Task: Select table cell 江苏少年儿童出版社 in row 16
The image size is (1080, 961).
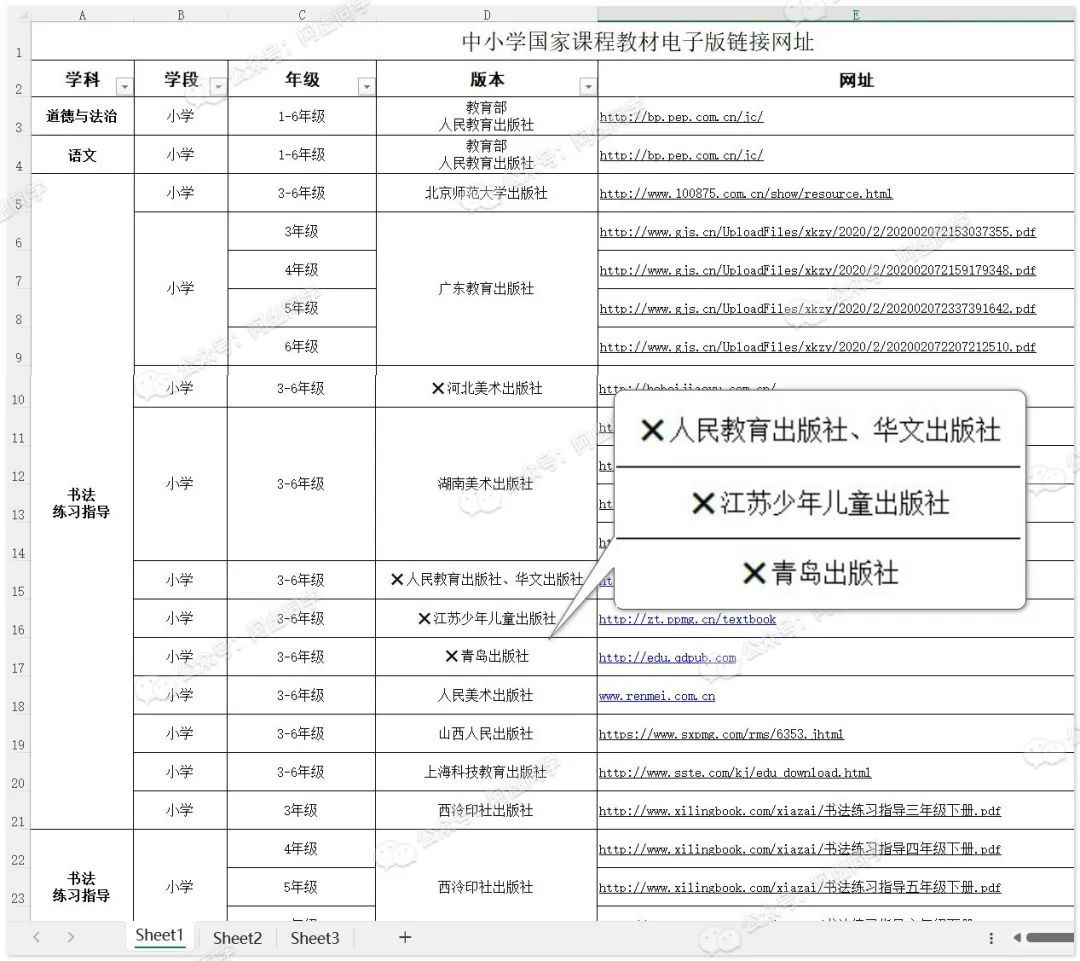Action: click(x=486, y=619)
